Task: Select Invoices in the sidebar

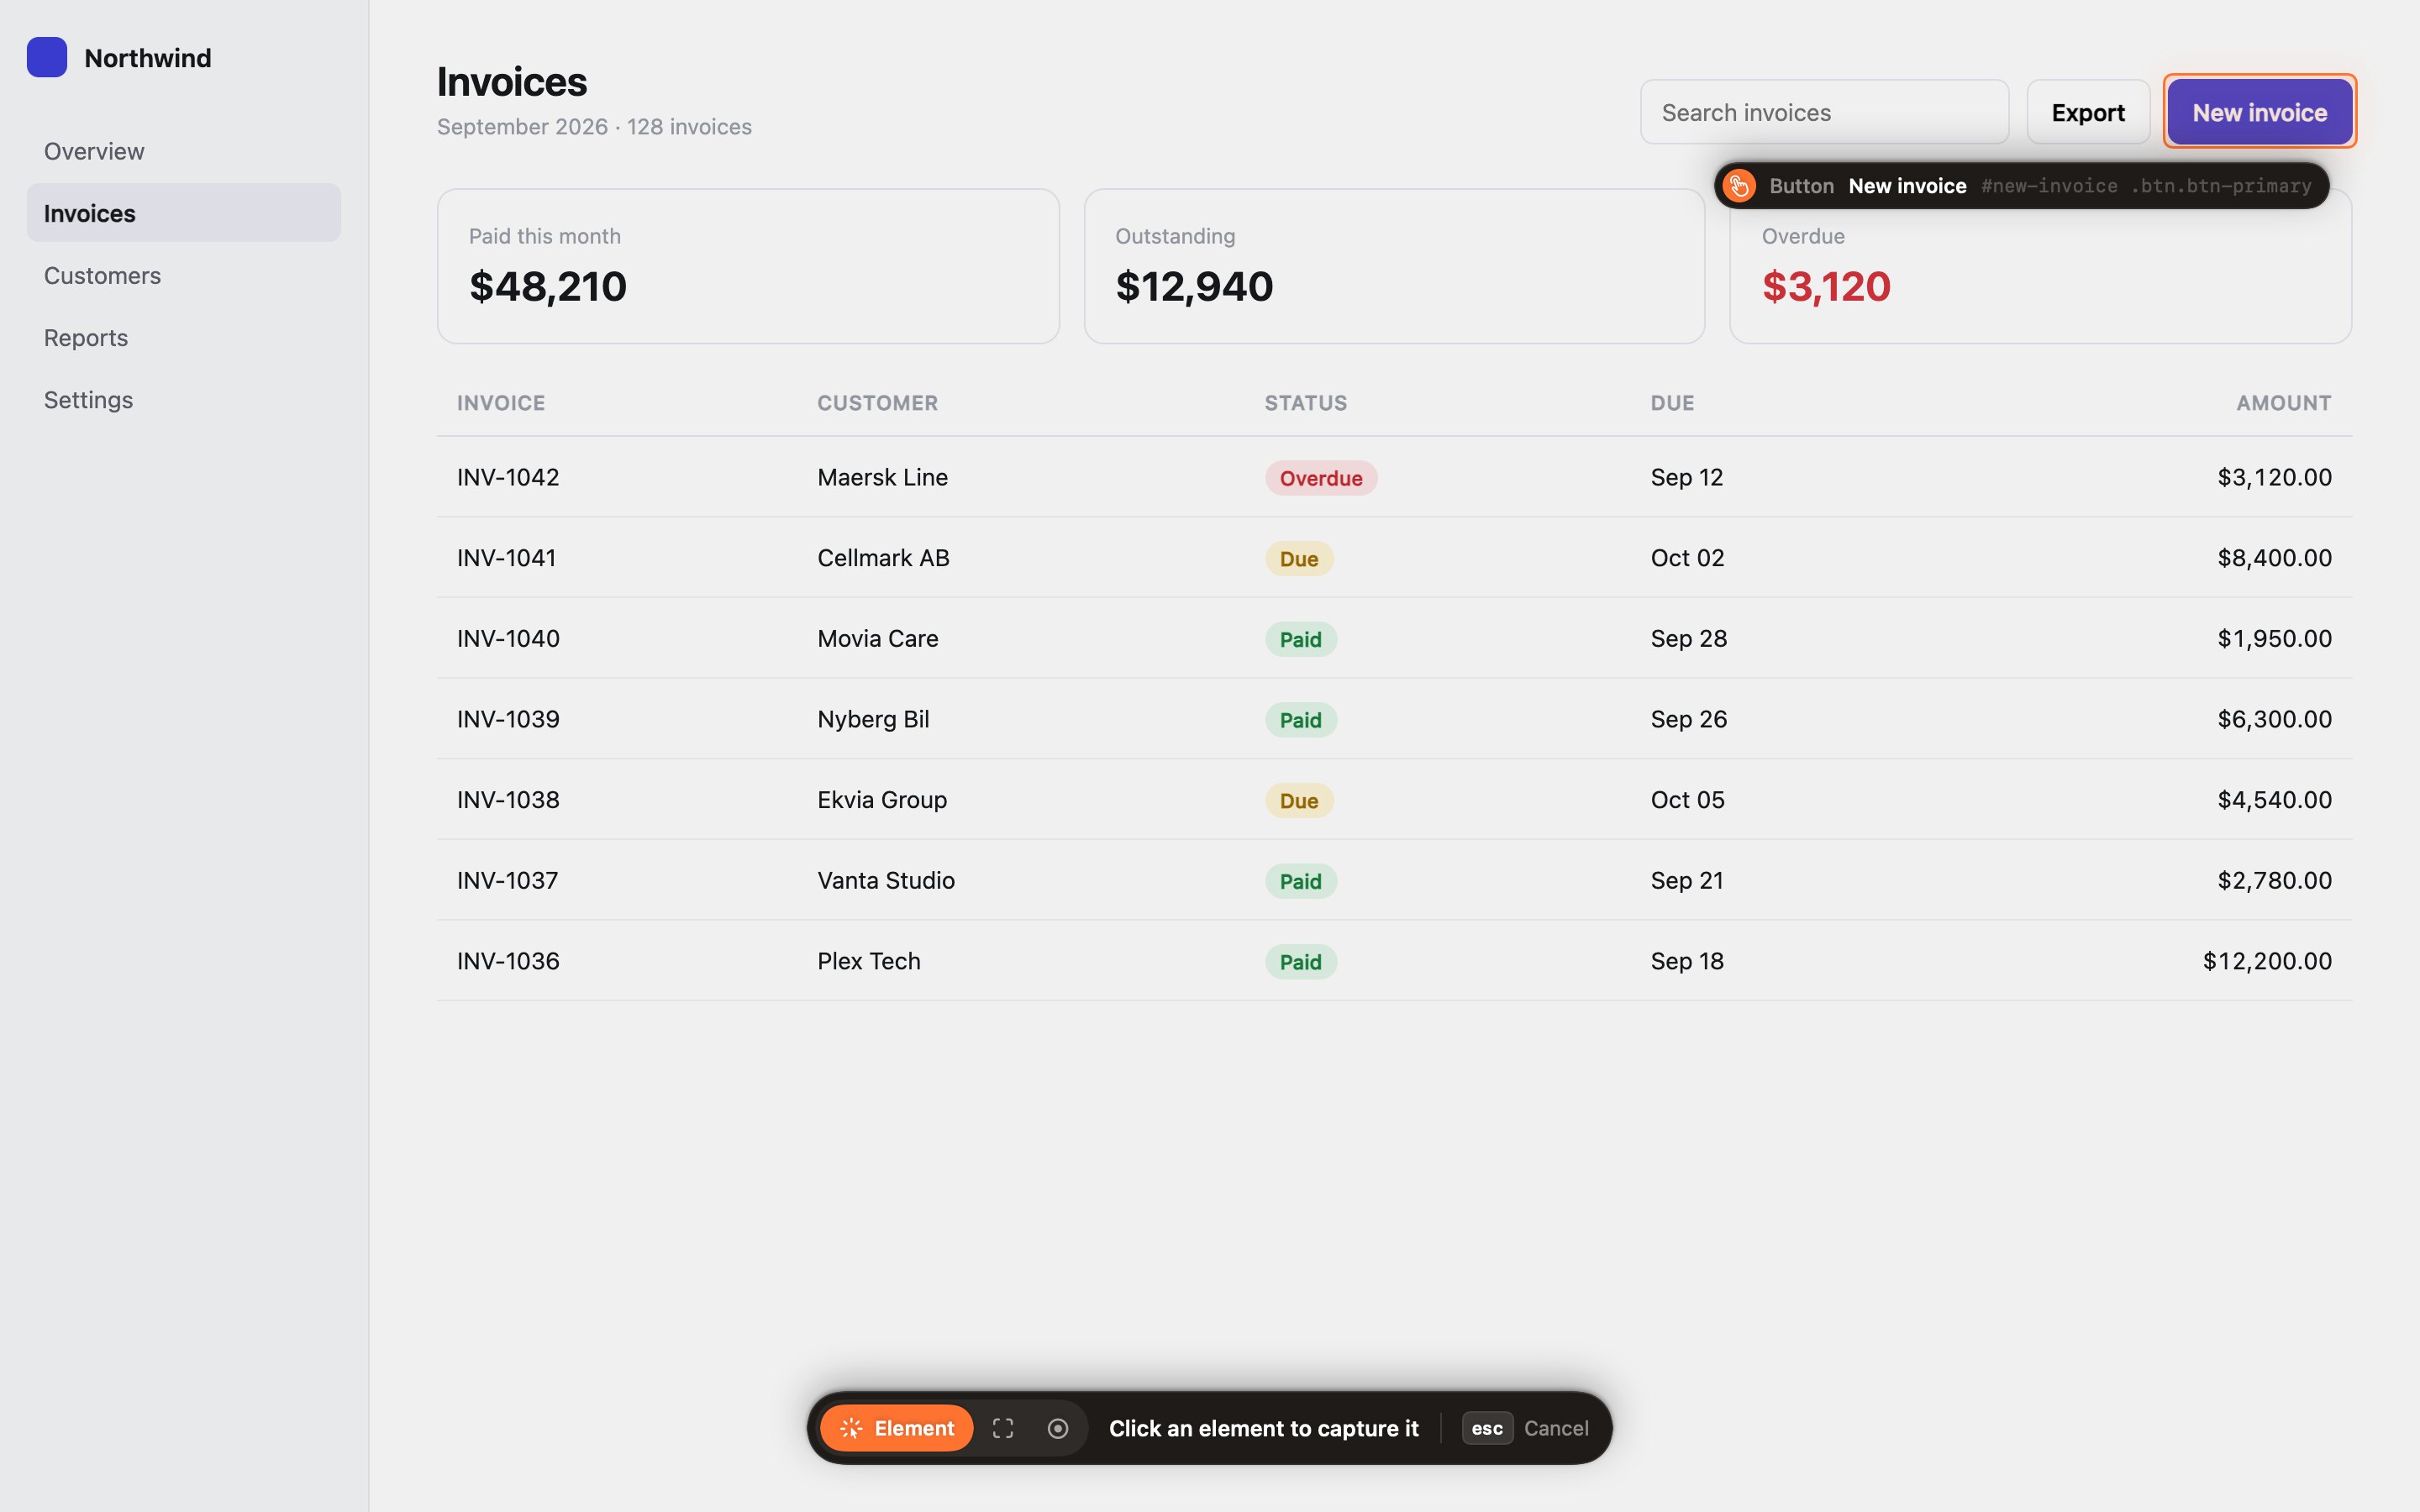Action: (184, 213)
